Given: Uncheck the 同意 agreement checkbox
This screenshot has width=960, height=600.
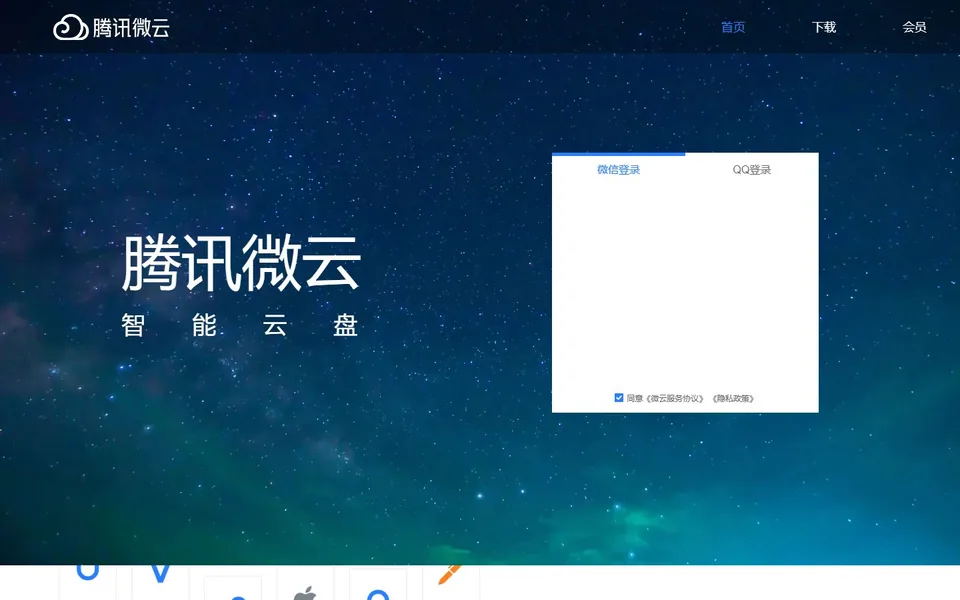Looking at the screenshot, I should coord(618,398).
